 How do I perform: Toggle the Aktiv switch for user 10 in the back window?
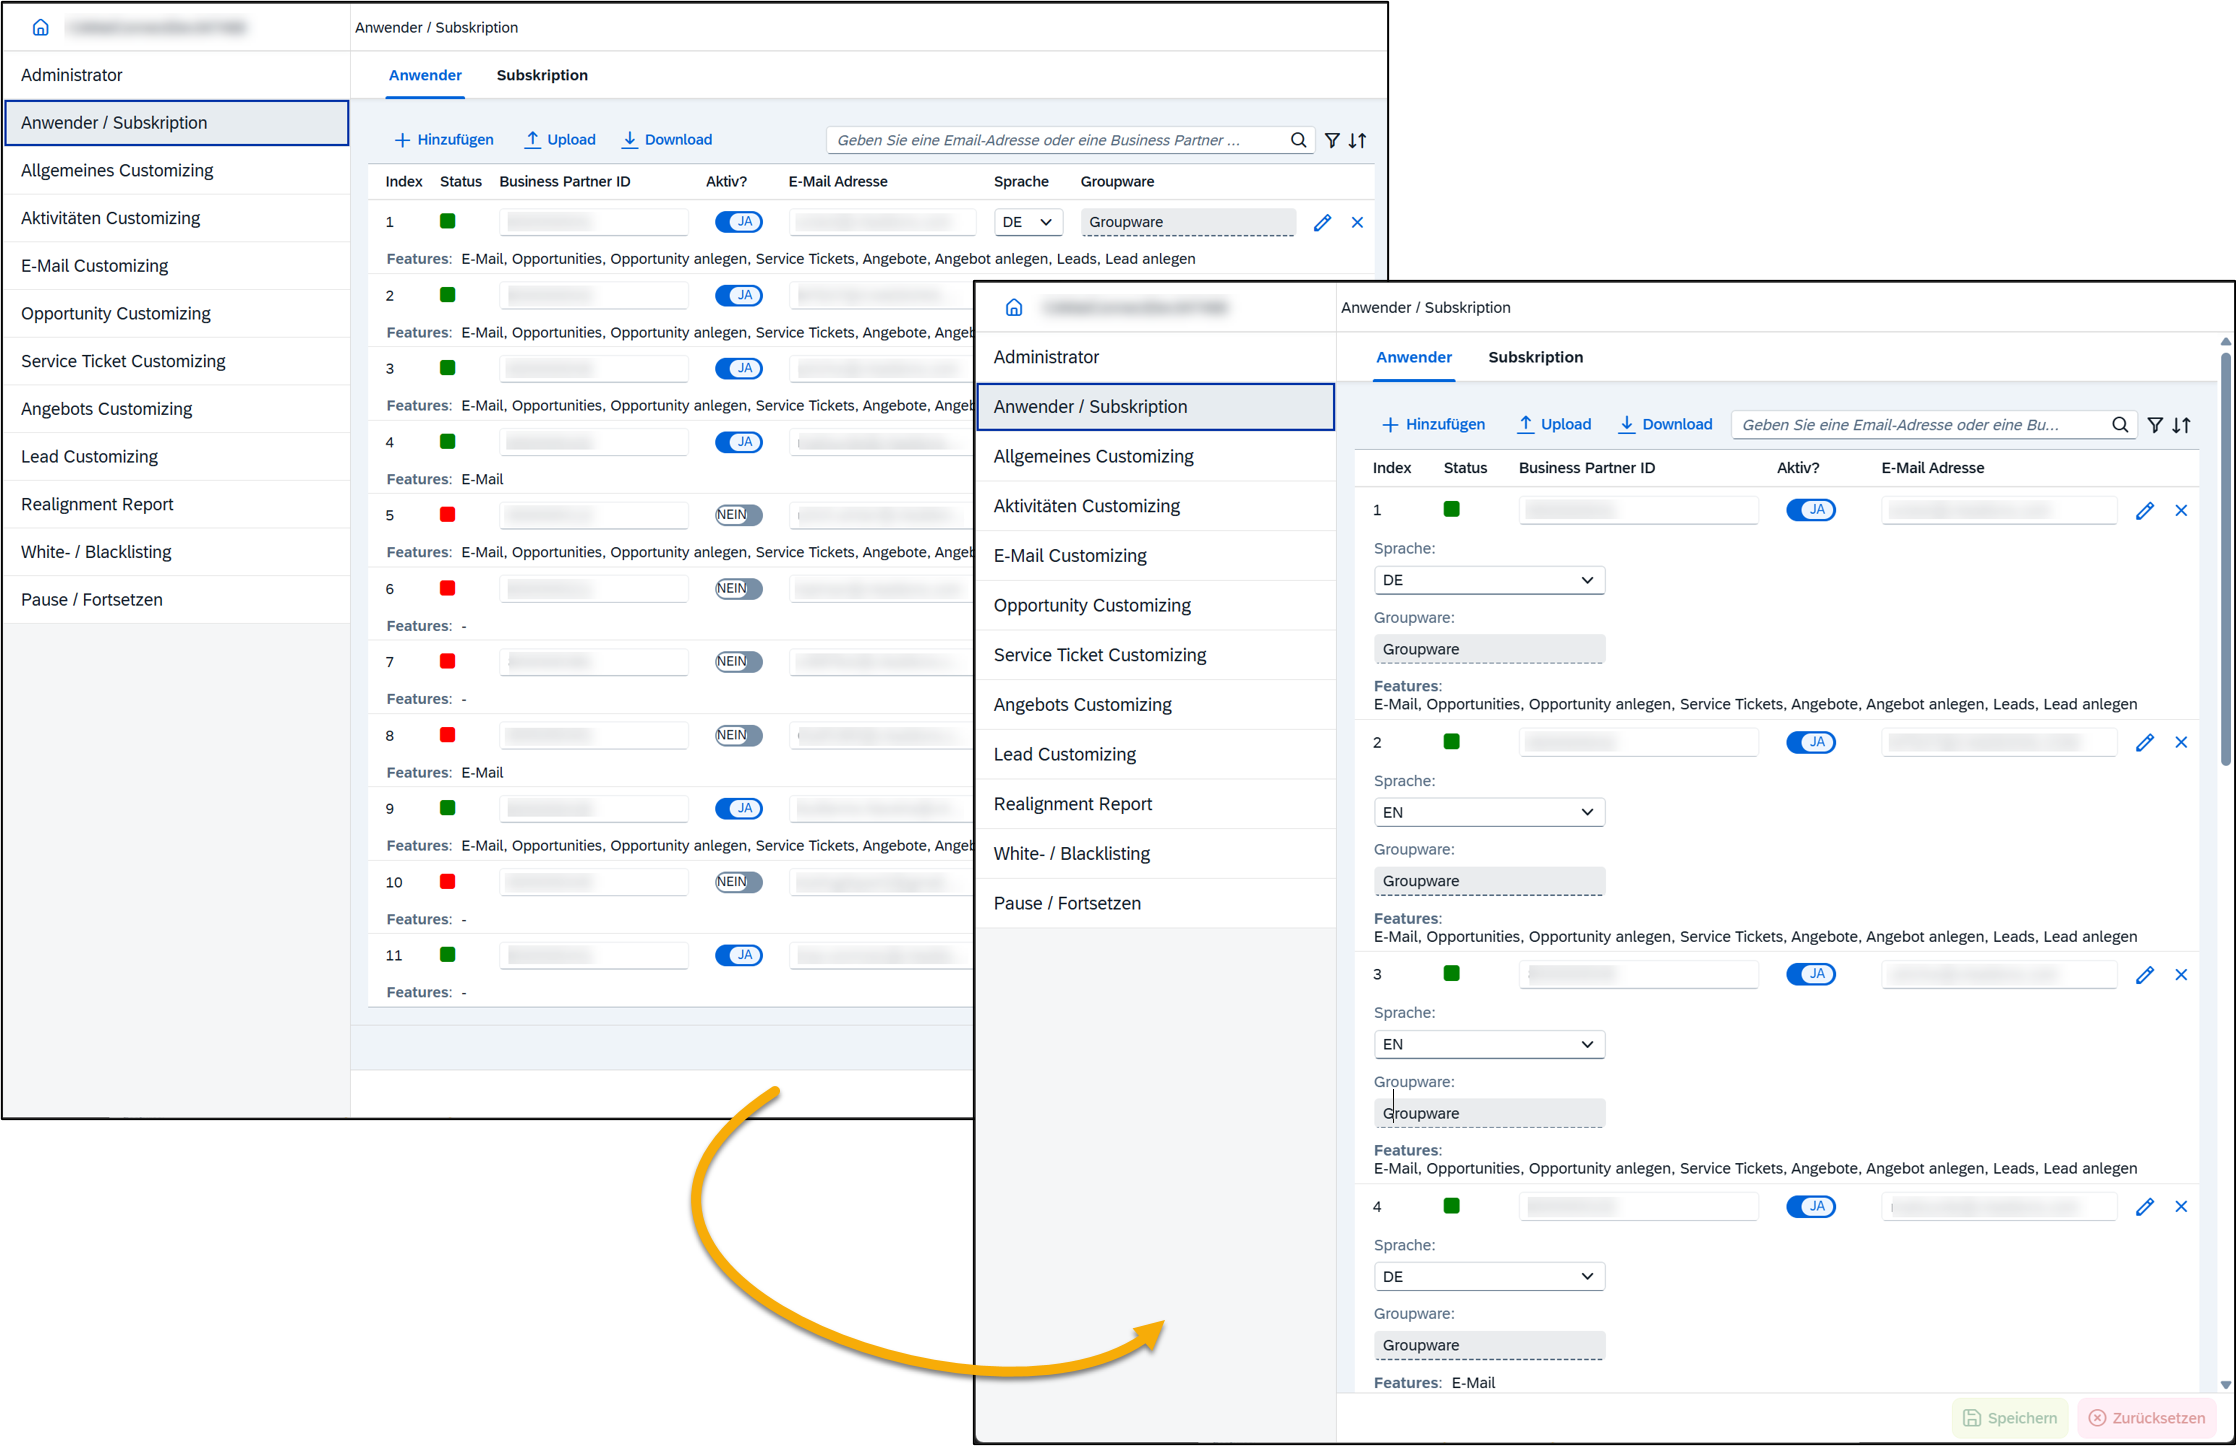pyautogui.click(x=738, y=882)
